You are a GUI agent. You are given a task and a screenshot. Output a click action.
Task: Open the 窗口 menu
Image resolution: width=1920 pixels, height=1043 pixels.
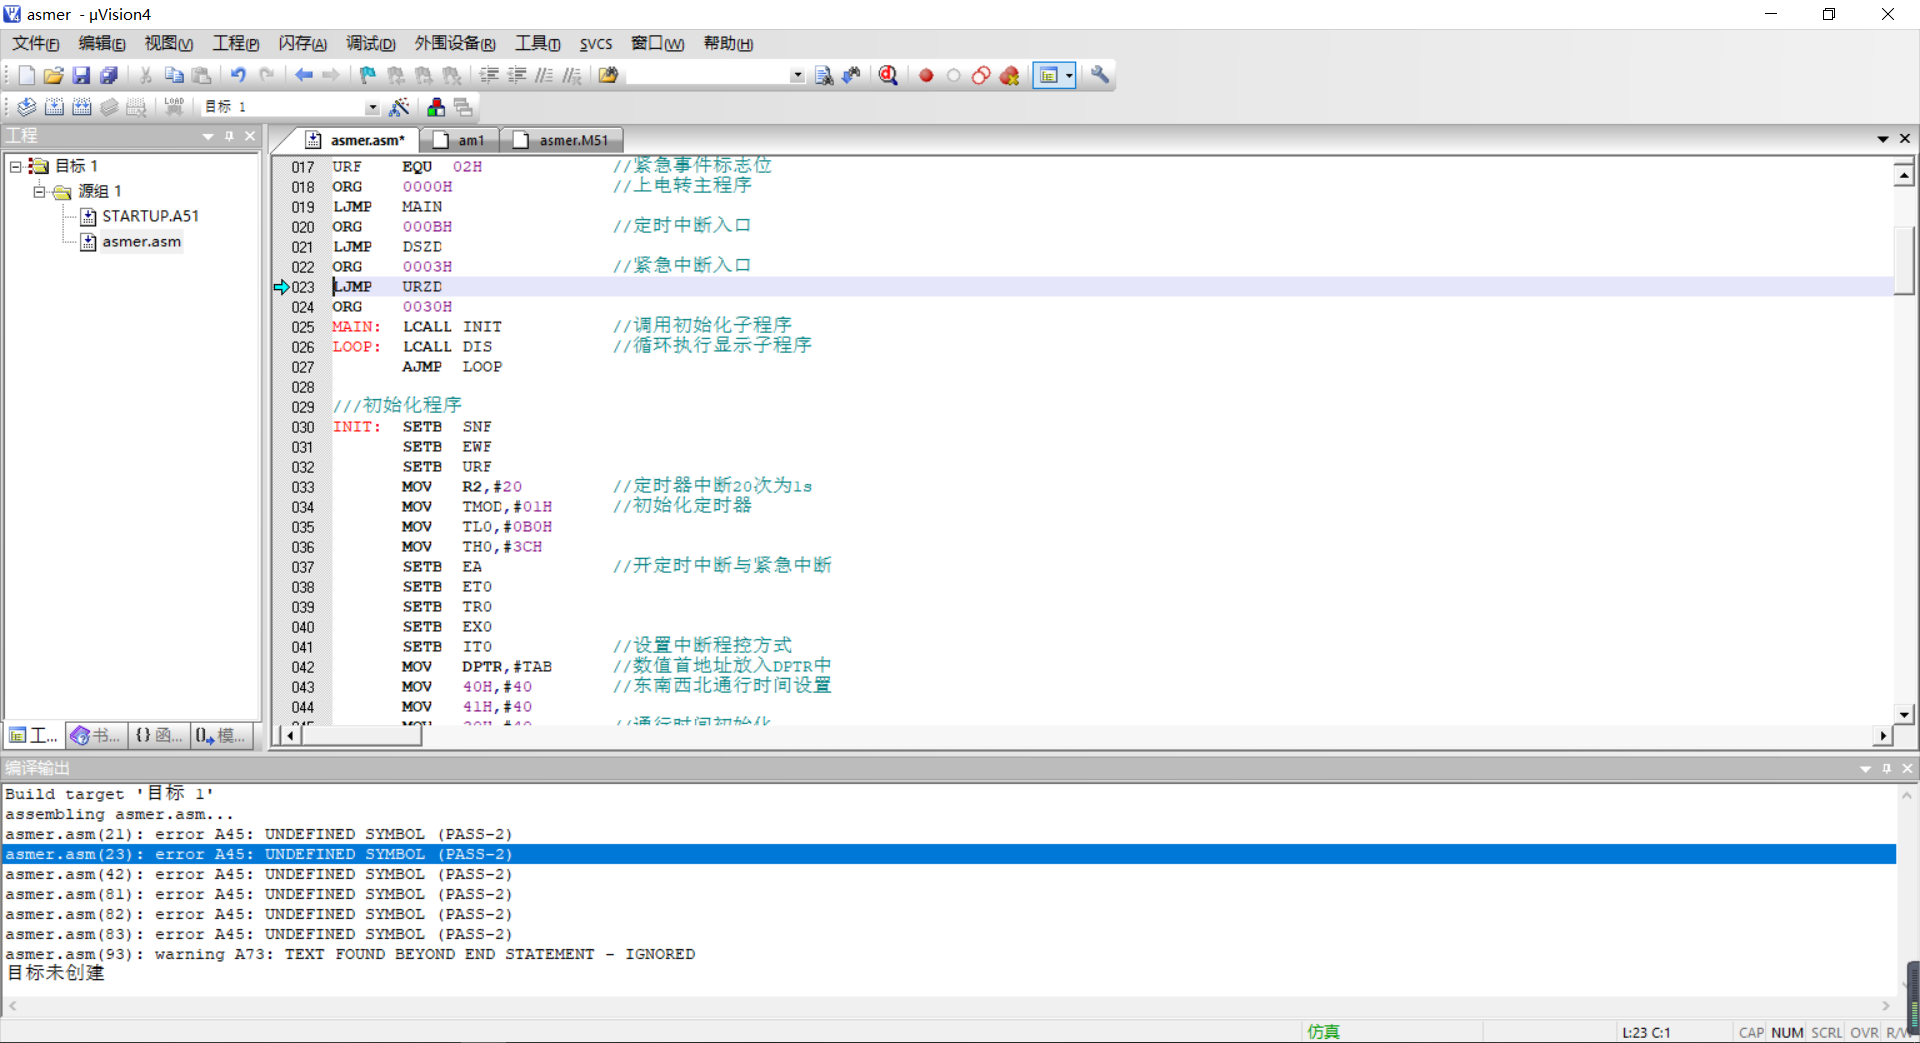coord(657,43)
